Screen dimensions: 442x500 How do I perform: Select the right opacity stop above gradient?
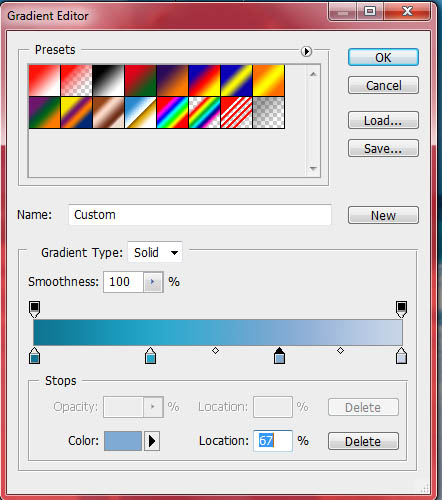pyautogui.click(x=401, y=309)
